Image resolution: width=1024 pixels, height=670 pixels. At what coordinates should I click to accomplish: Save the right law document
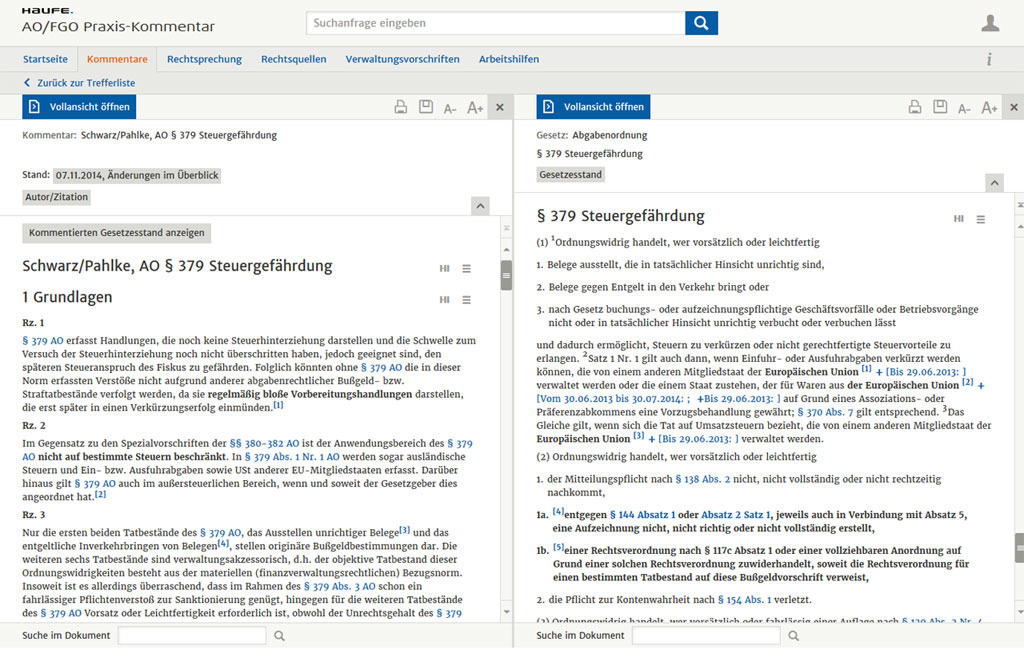point(940,106)
